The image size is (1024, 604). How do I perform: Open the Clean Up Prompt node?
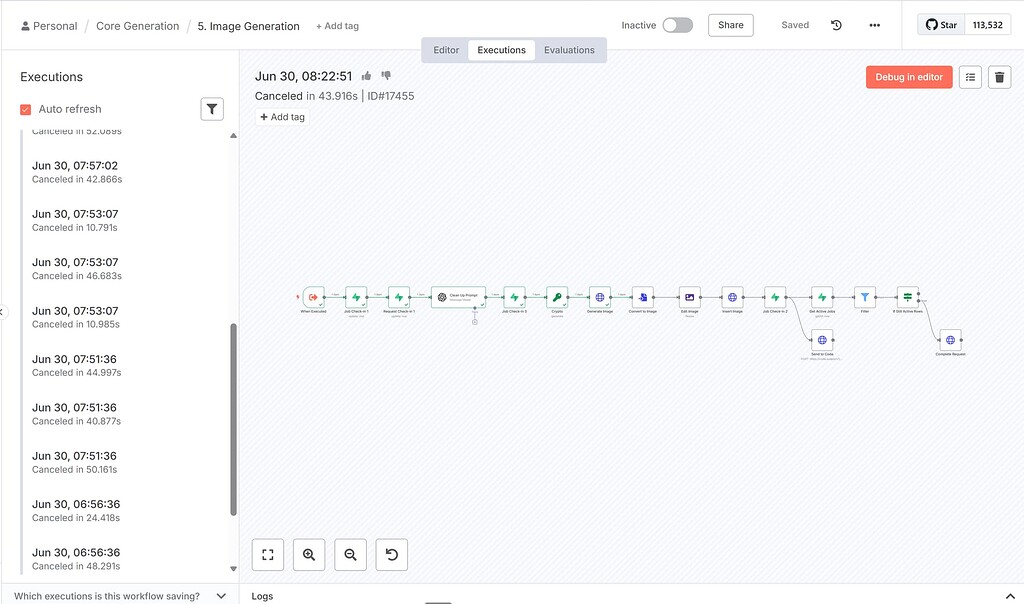pos(458,297)
